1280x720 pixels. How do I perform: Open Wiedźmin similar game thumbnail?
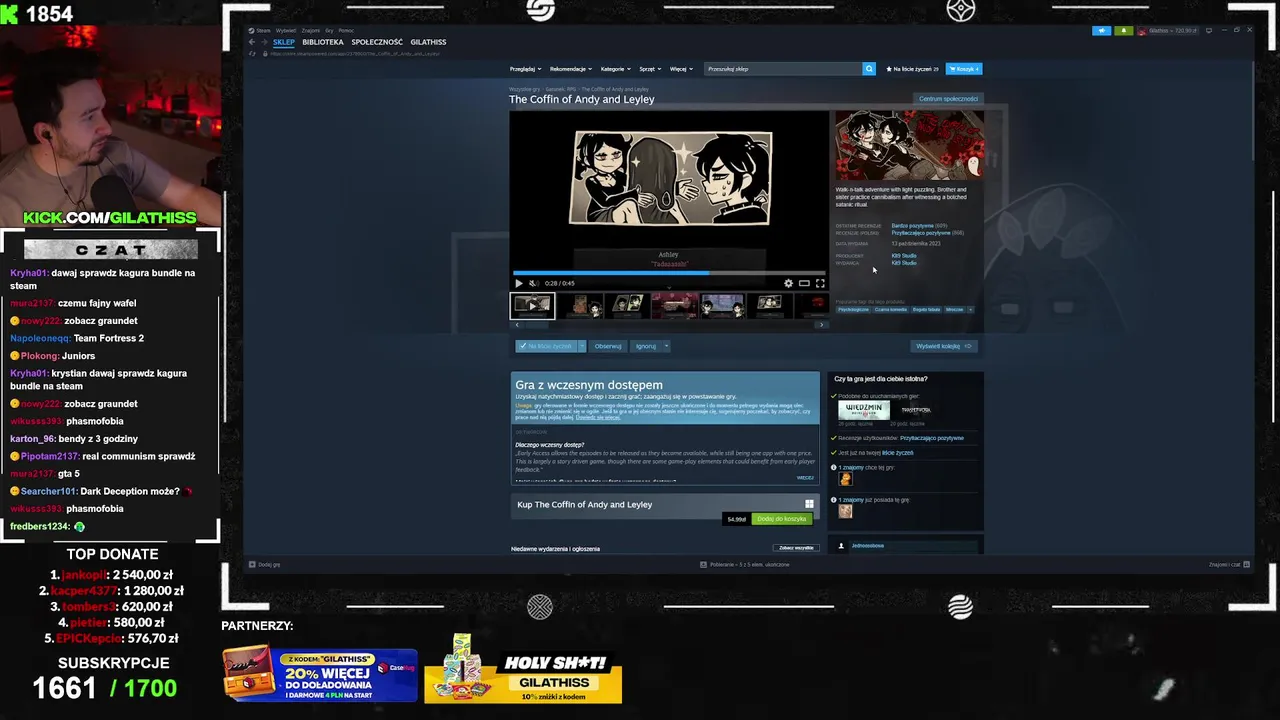point(864,409)
